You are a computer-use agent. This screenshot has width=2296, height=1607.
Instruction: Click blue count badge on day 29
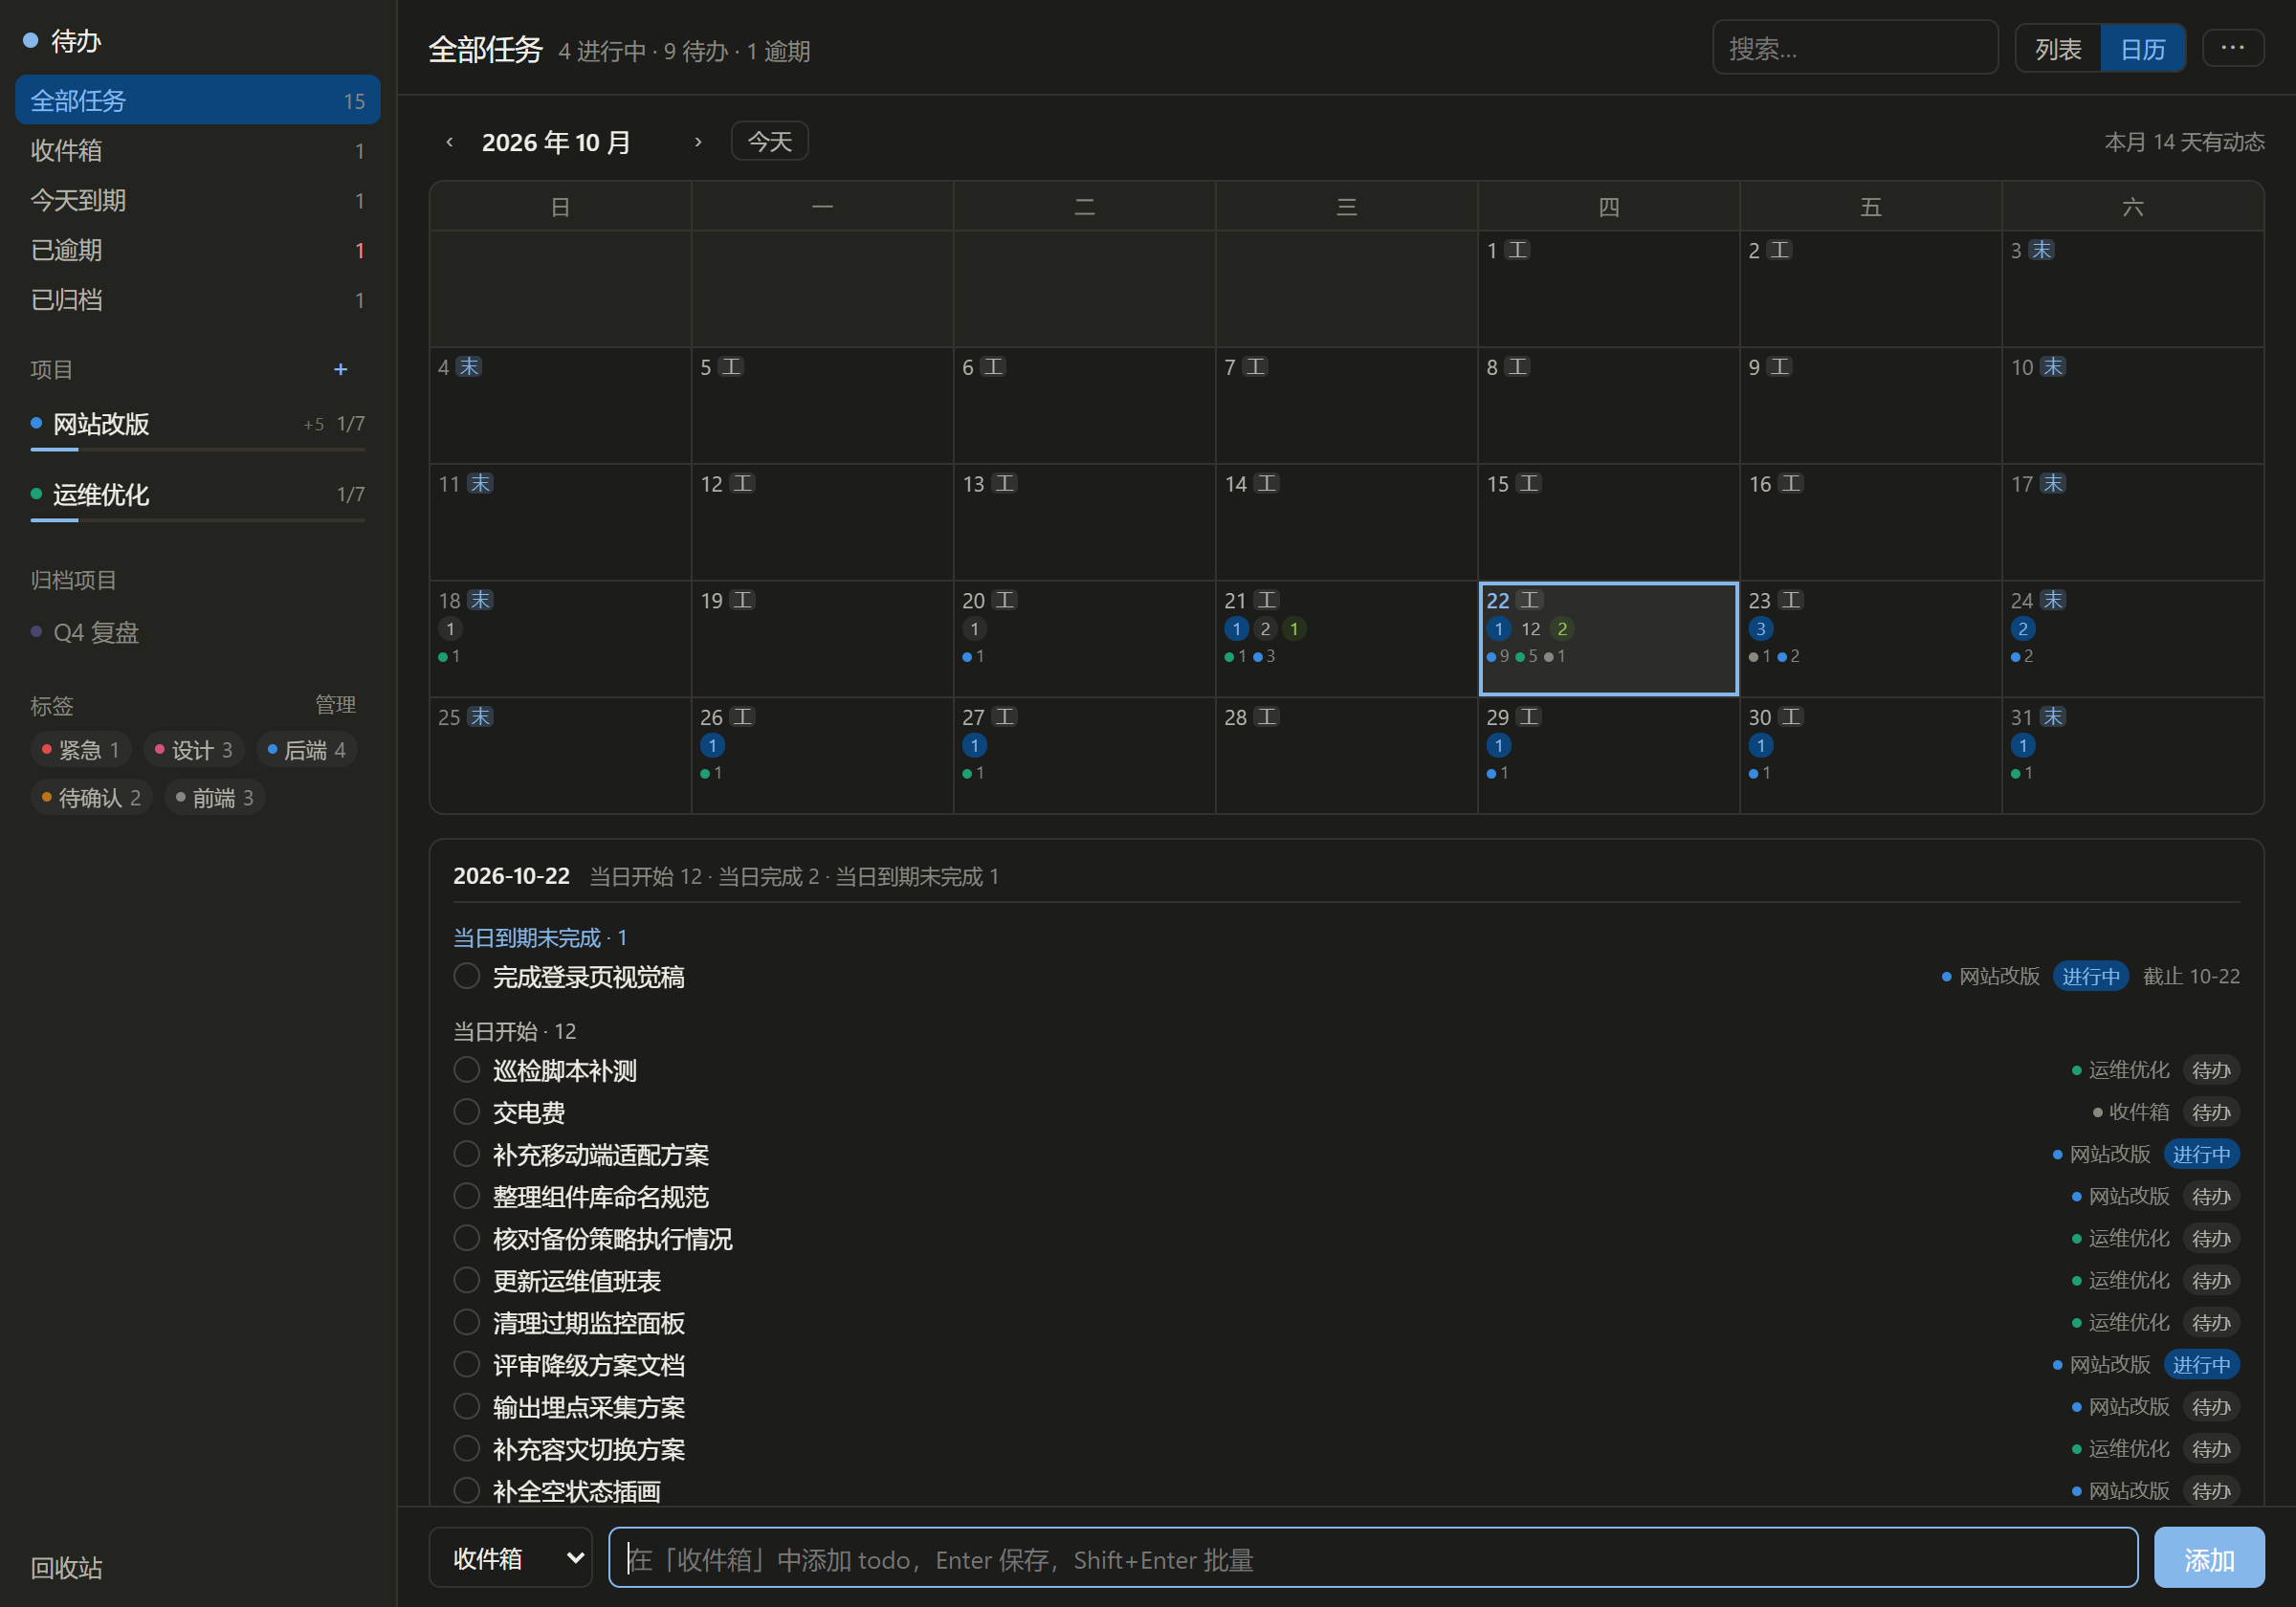tap(1498, 746)
